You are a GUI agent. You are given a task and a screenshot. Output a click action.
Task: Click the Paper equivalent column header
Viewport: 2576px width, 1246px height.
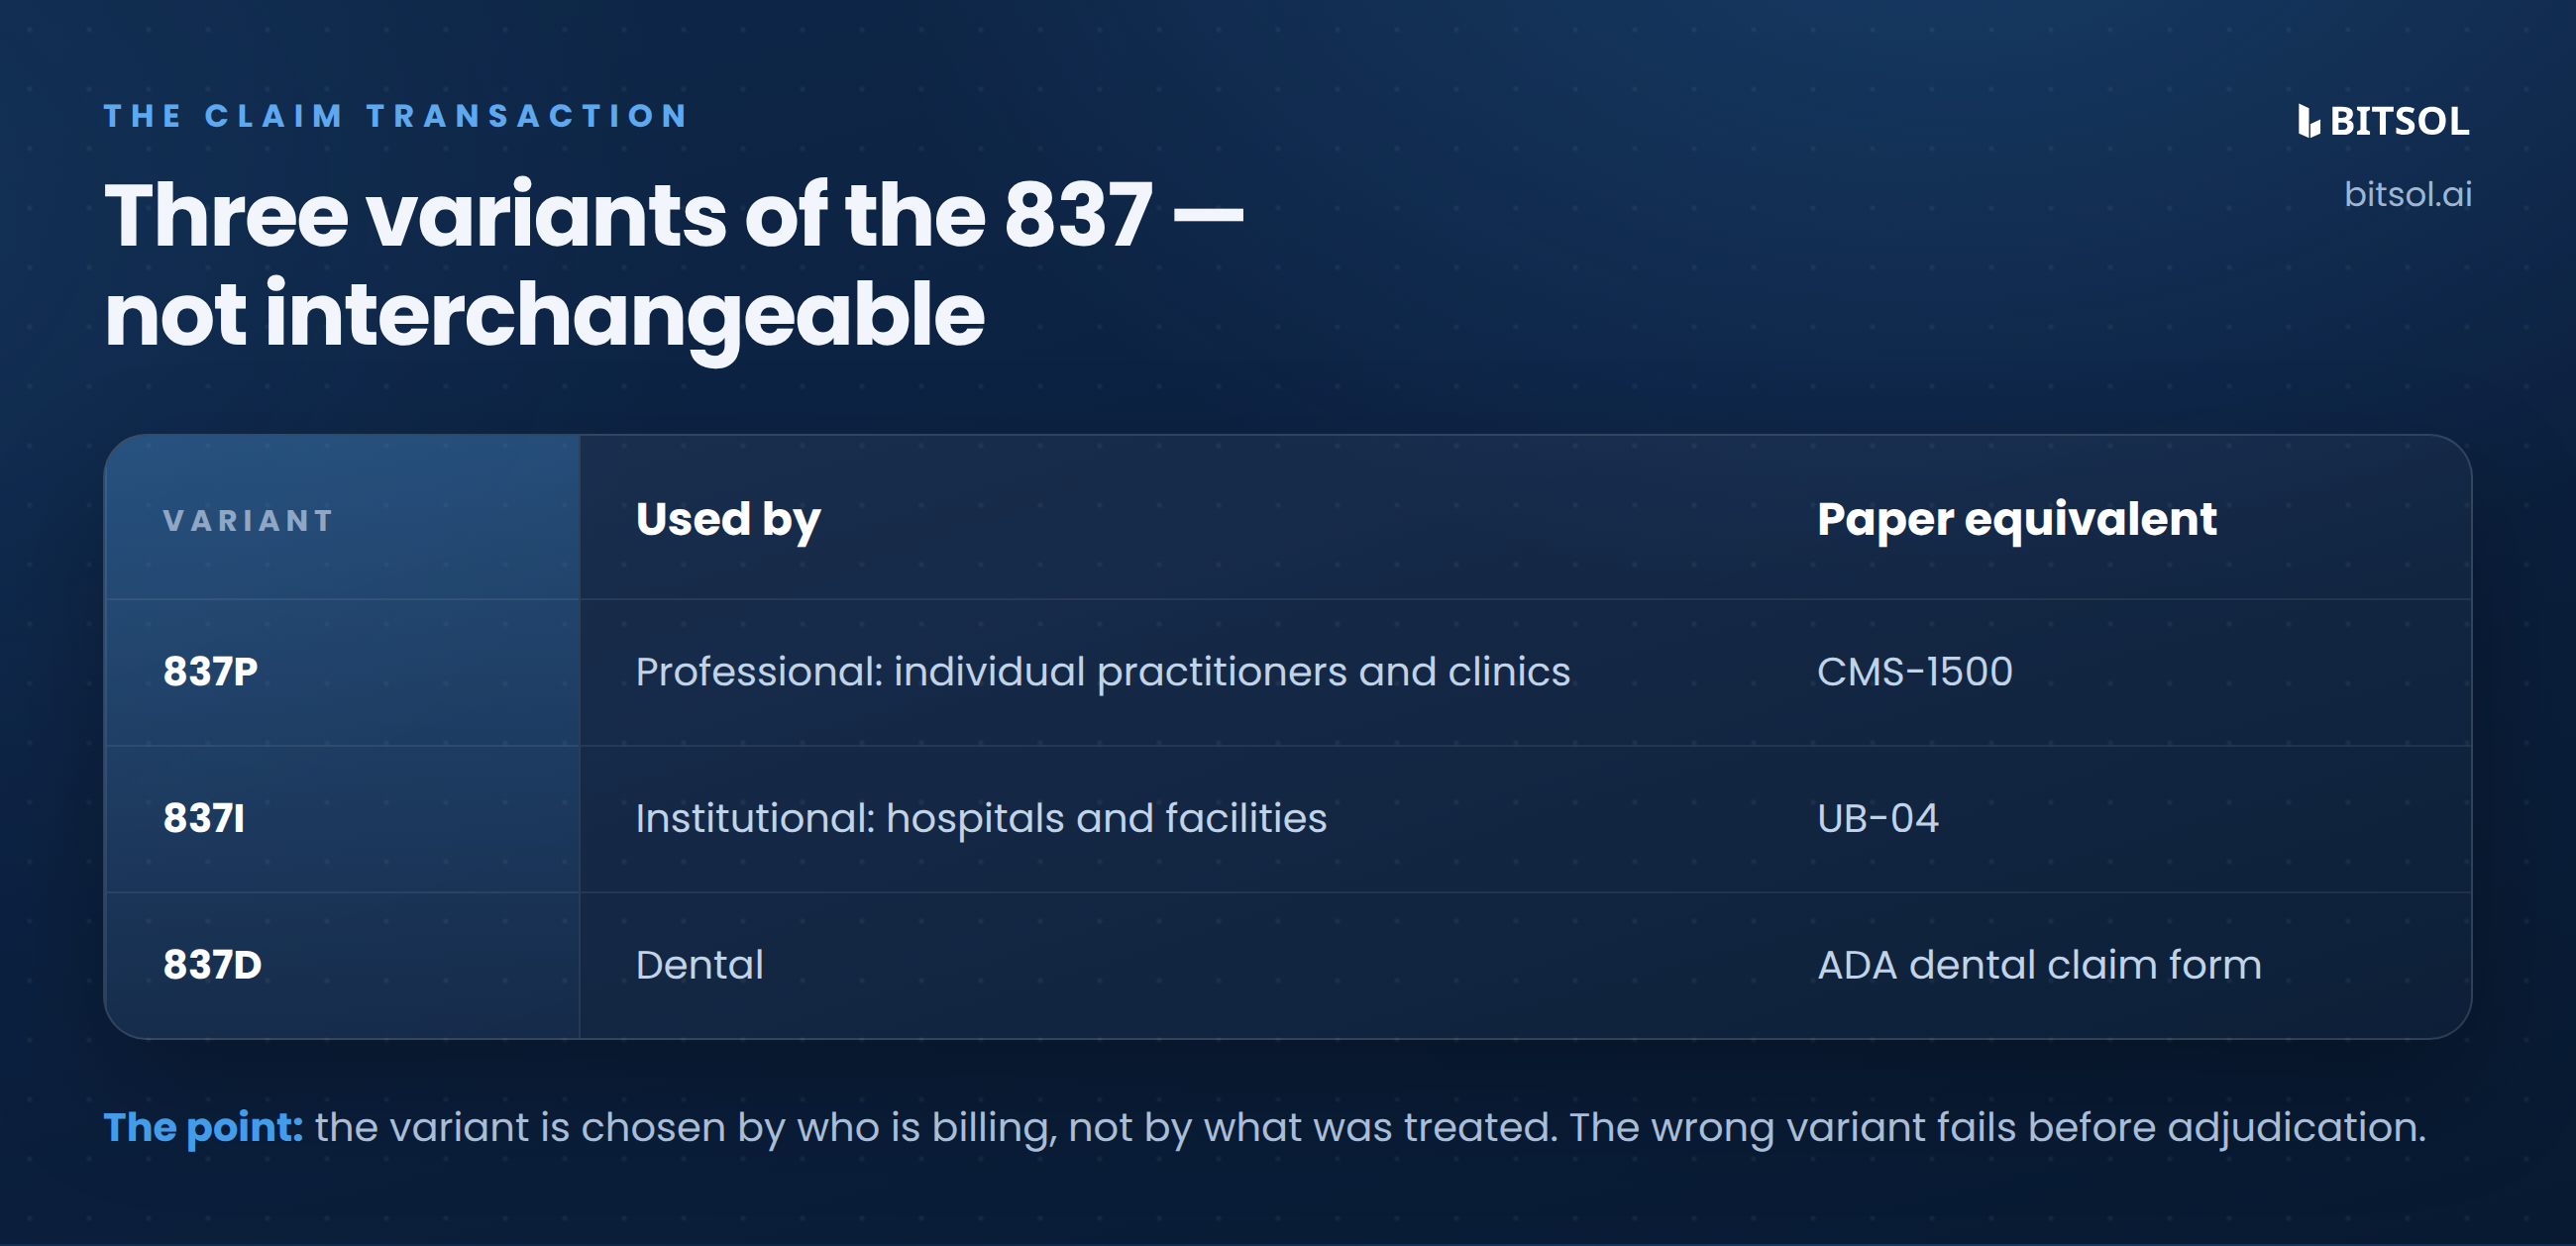[2016, 520]
